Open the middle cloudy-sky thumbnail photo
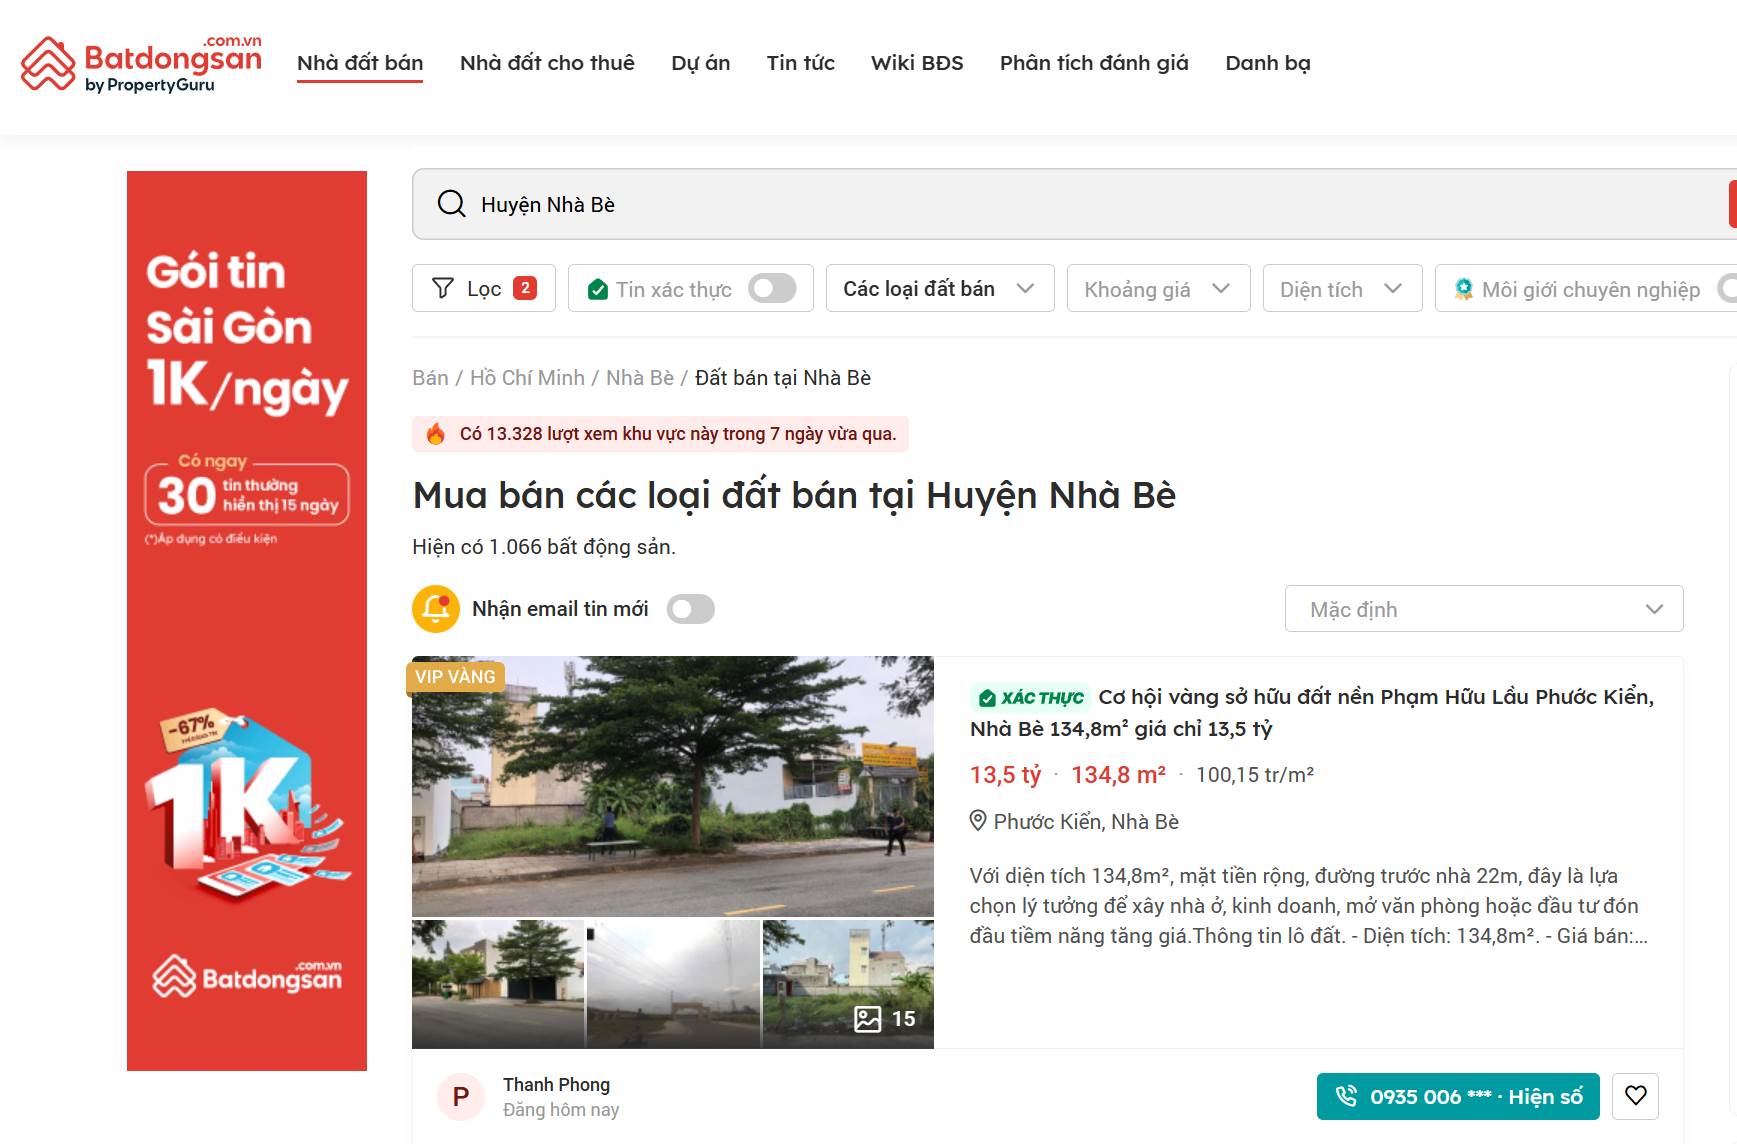1737x1144 pixels. (673, 984)
